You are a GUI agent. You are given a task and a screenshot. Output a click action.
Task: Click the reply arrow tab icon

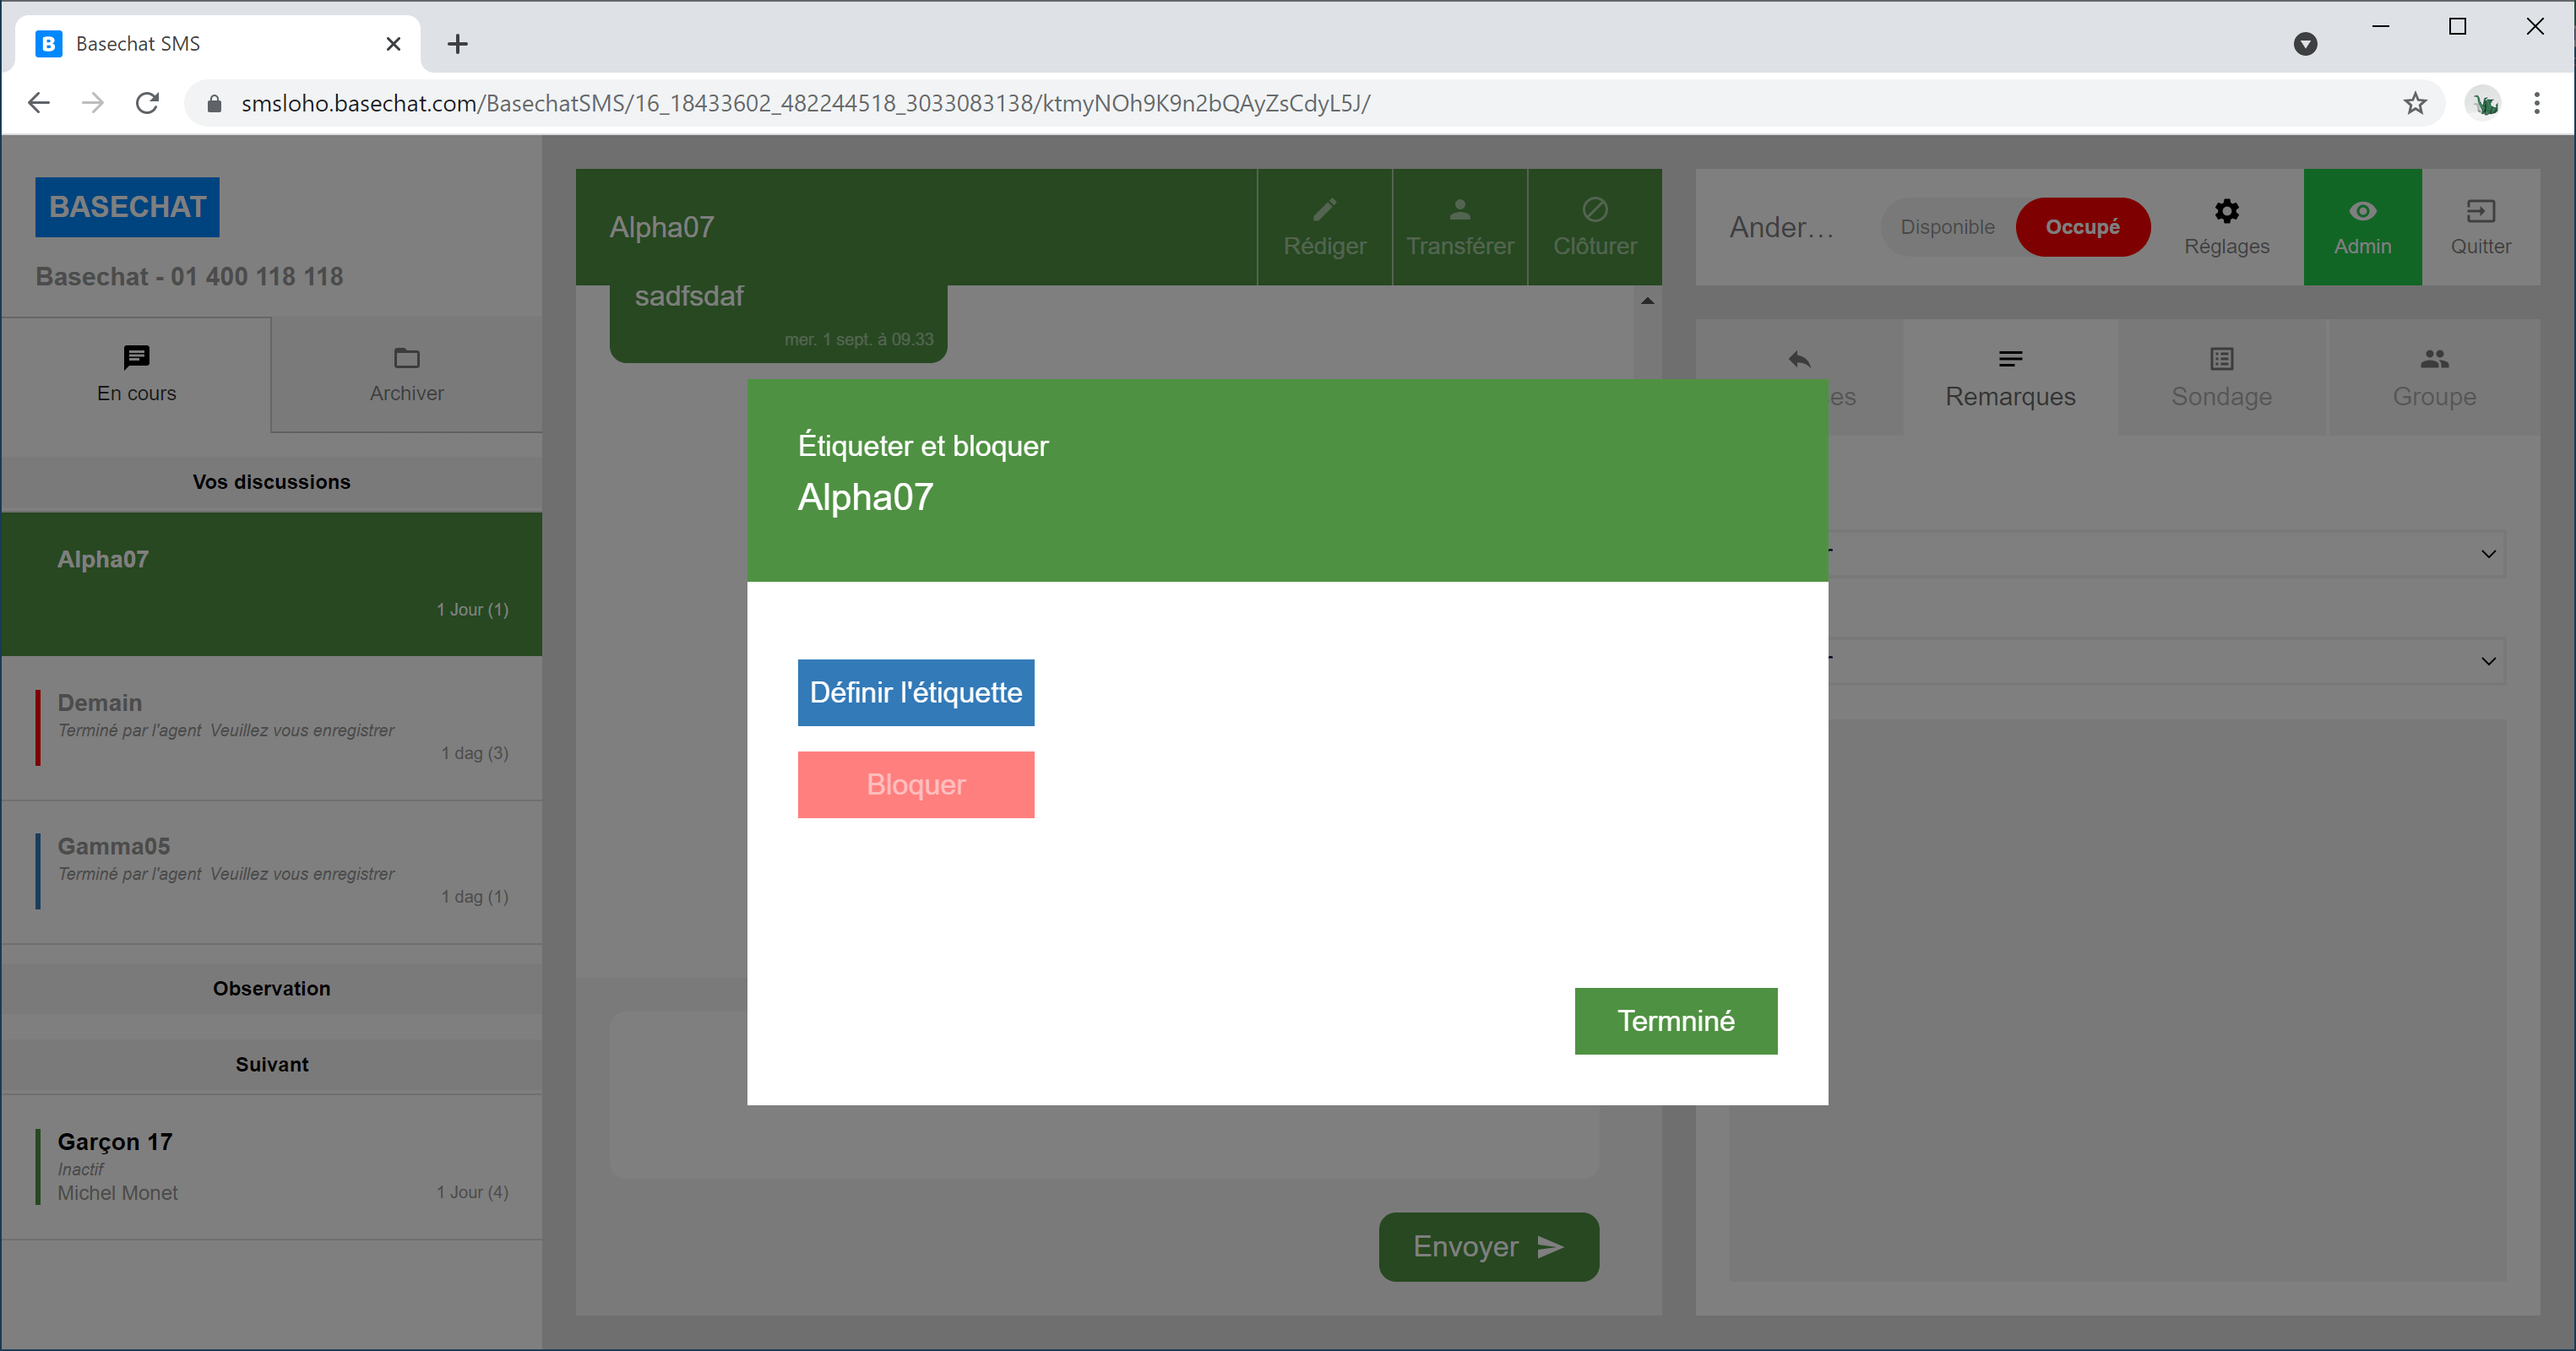(1799, 360)
